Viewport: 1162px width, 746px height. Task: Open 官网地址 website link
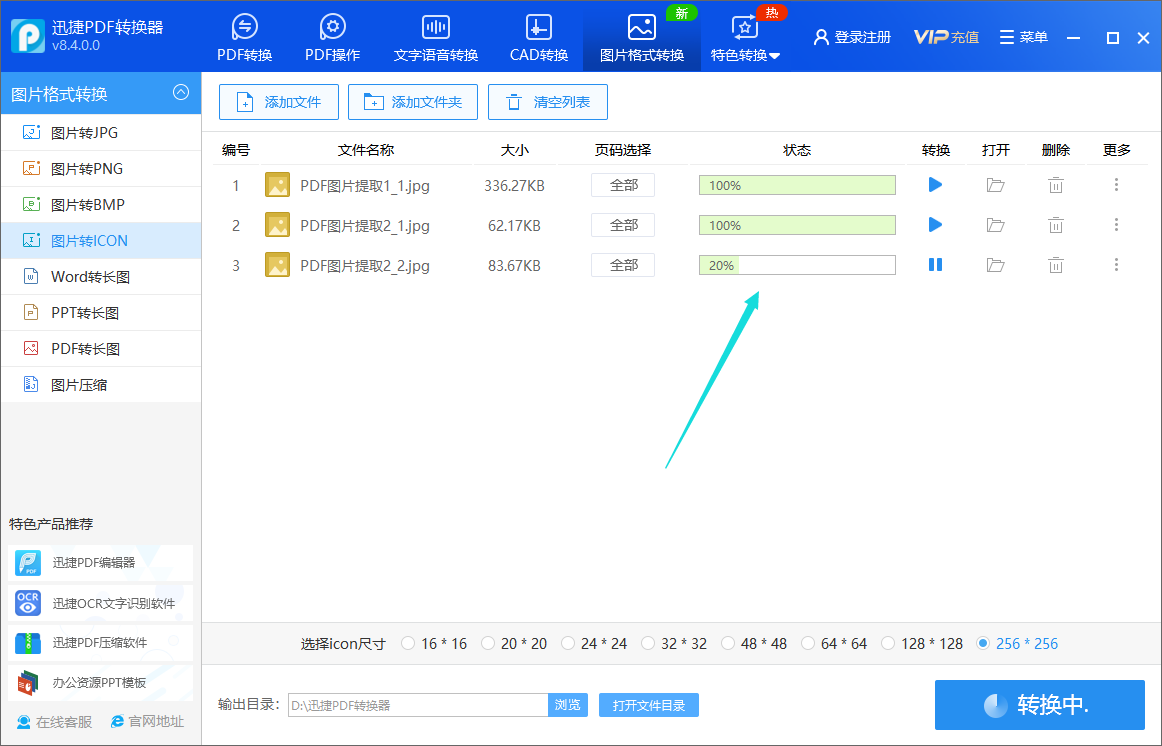[x=147, y=722]
